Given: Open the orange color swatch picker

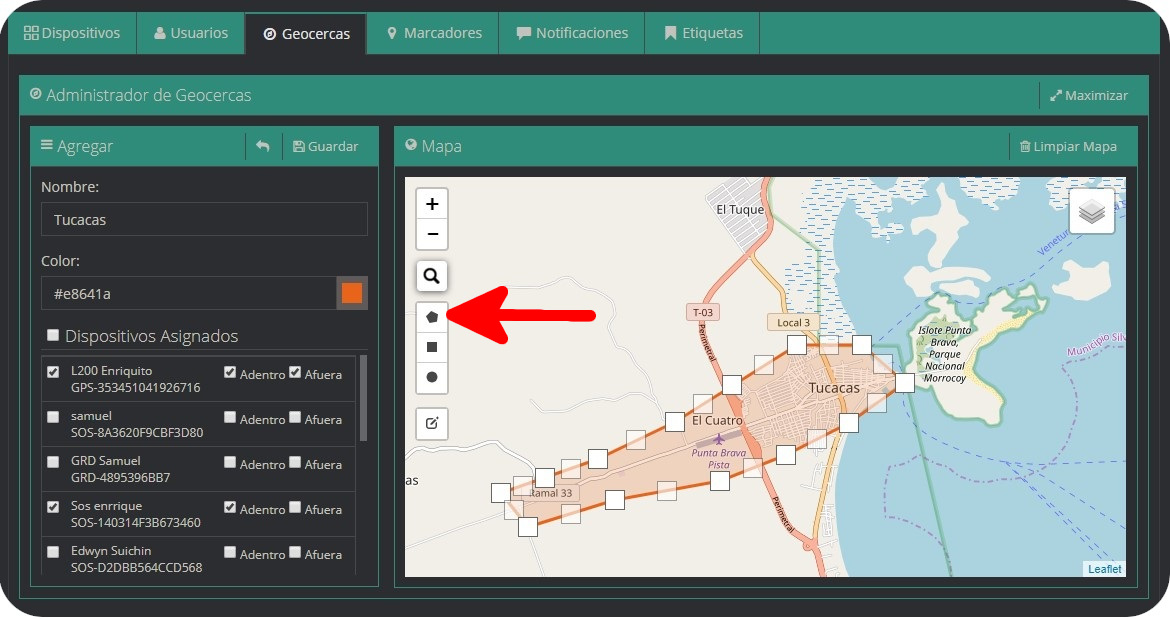Looking at the screenshot, I should [352, 293].
